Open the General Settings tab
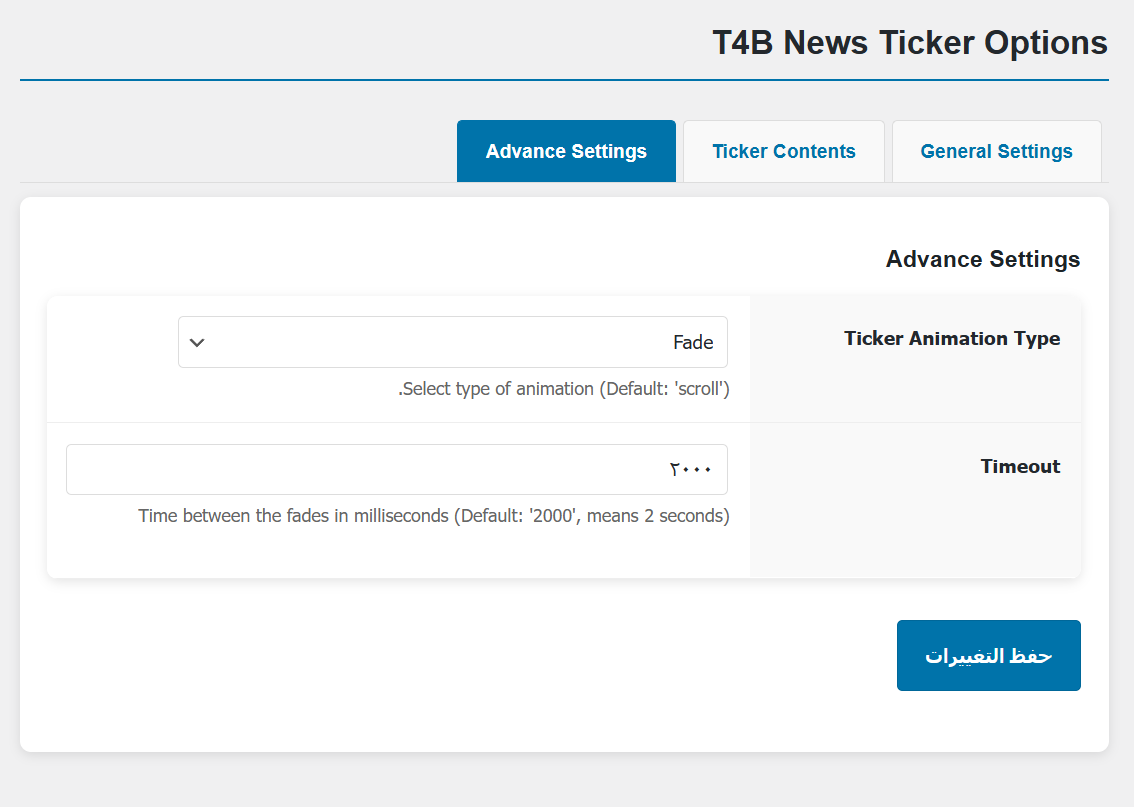1134x807 pixels. tap(996, 152)
